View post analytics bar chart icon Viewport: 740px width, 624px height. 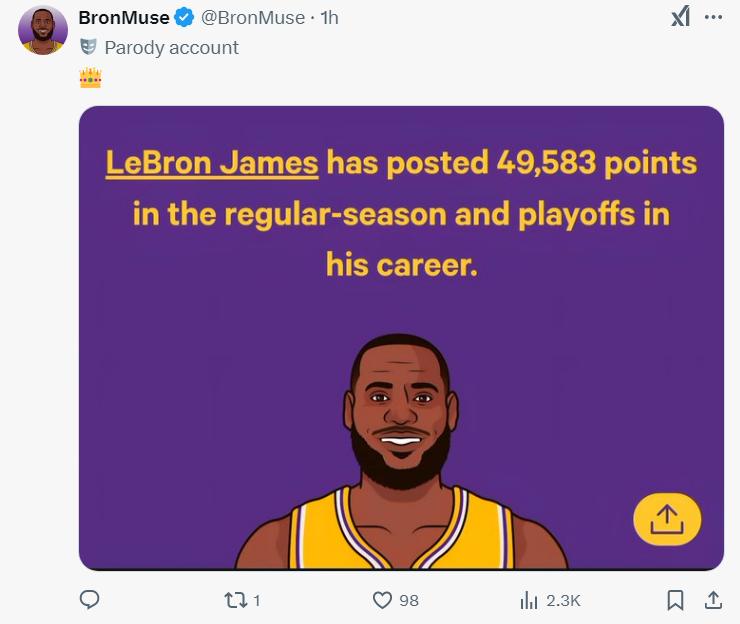pos(529,600)
